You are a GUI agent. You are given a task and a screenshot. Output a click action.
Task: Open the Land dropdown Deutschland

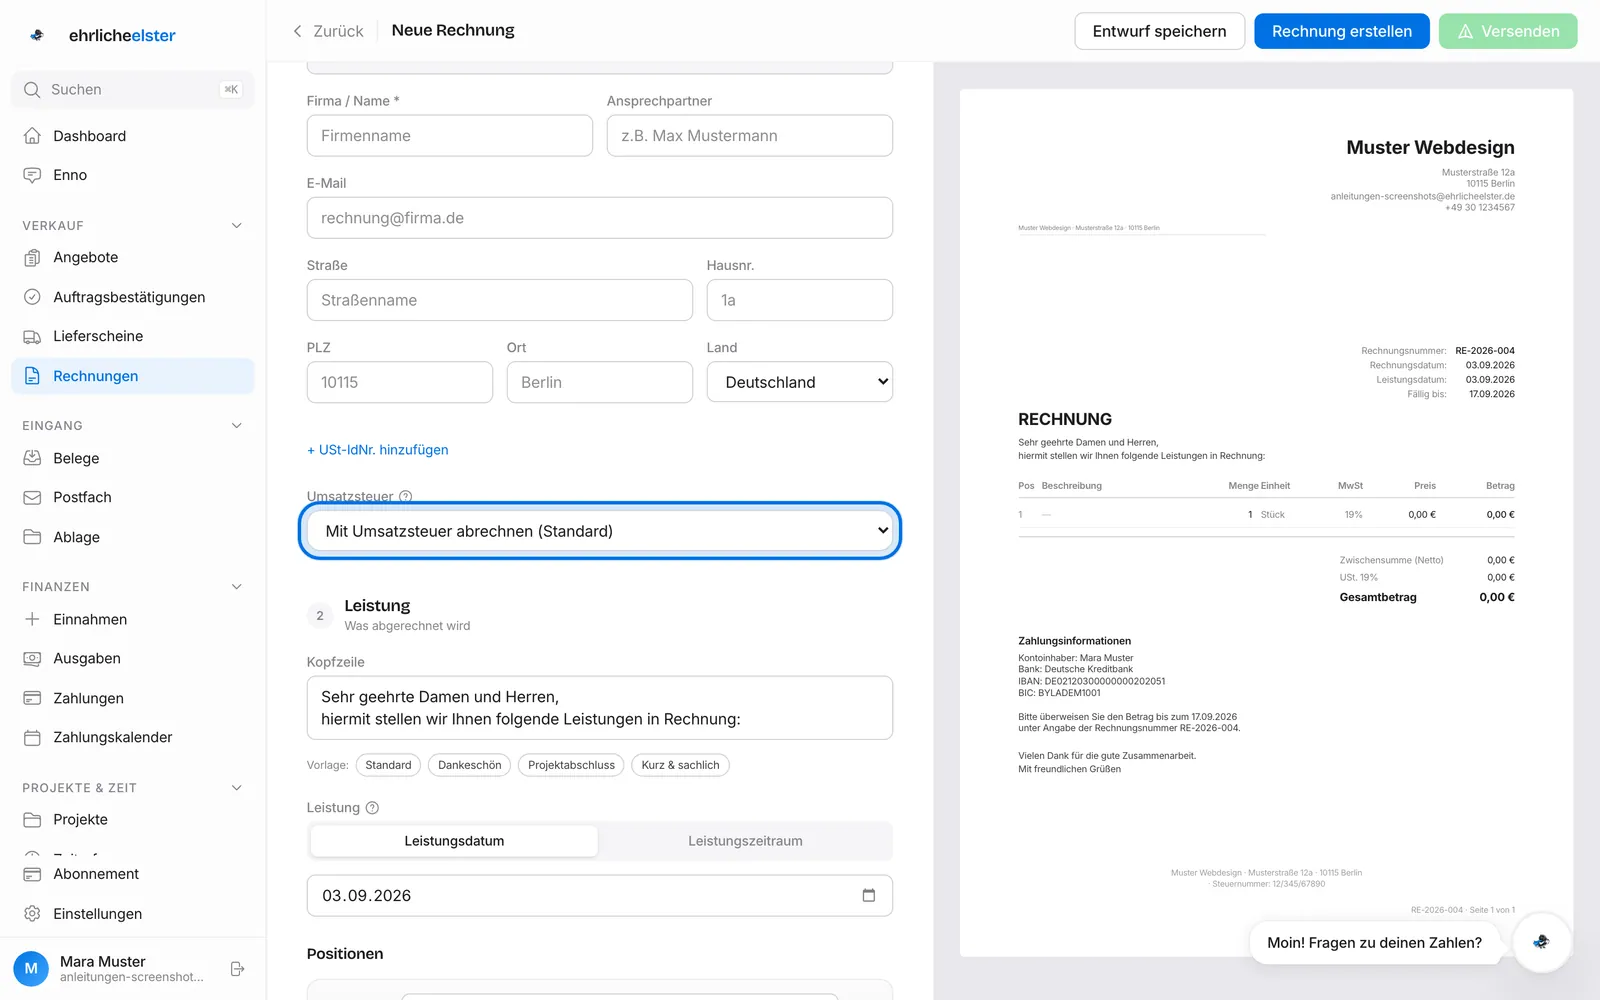tap(800, 382)
